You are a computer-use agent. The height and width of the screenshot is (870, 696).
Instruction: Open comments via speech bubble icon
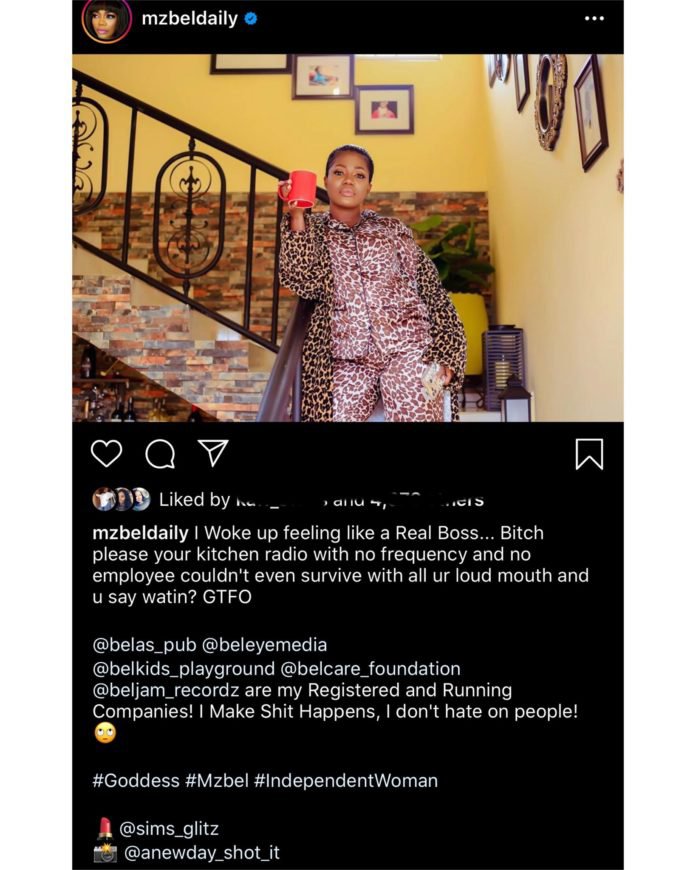(x=160, y=454)
